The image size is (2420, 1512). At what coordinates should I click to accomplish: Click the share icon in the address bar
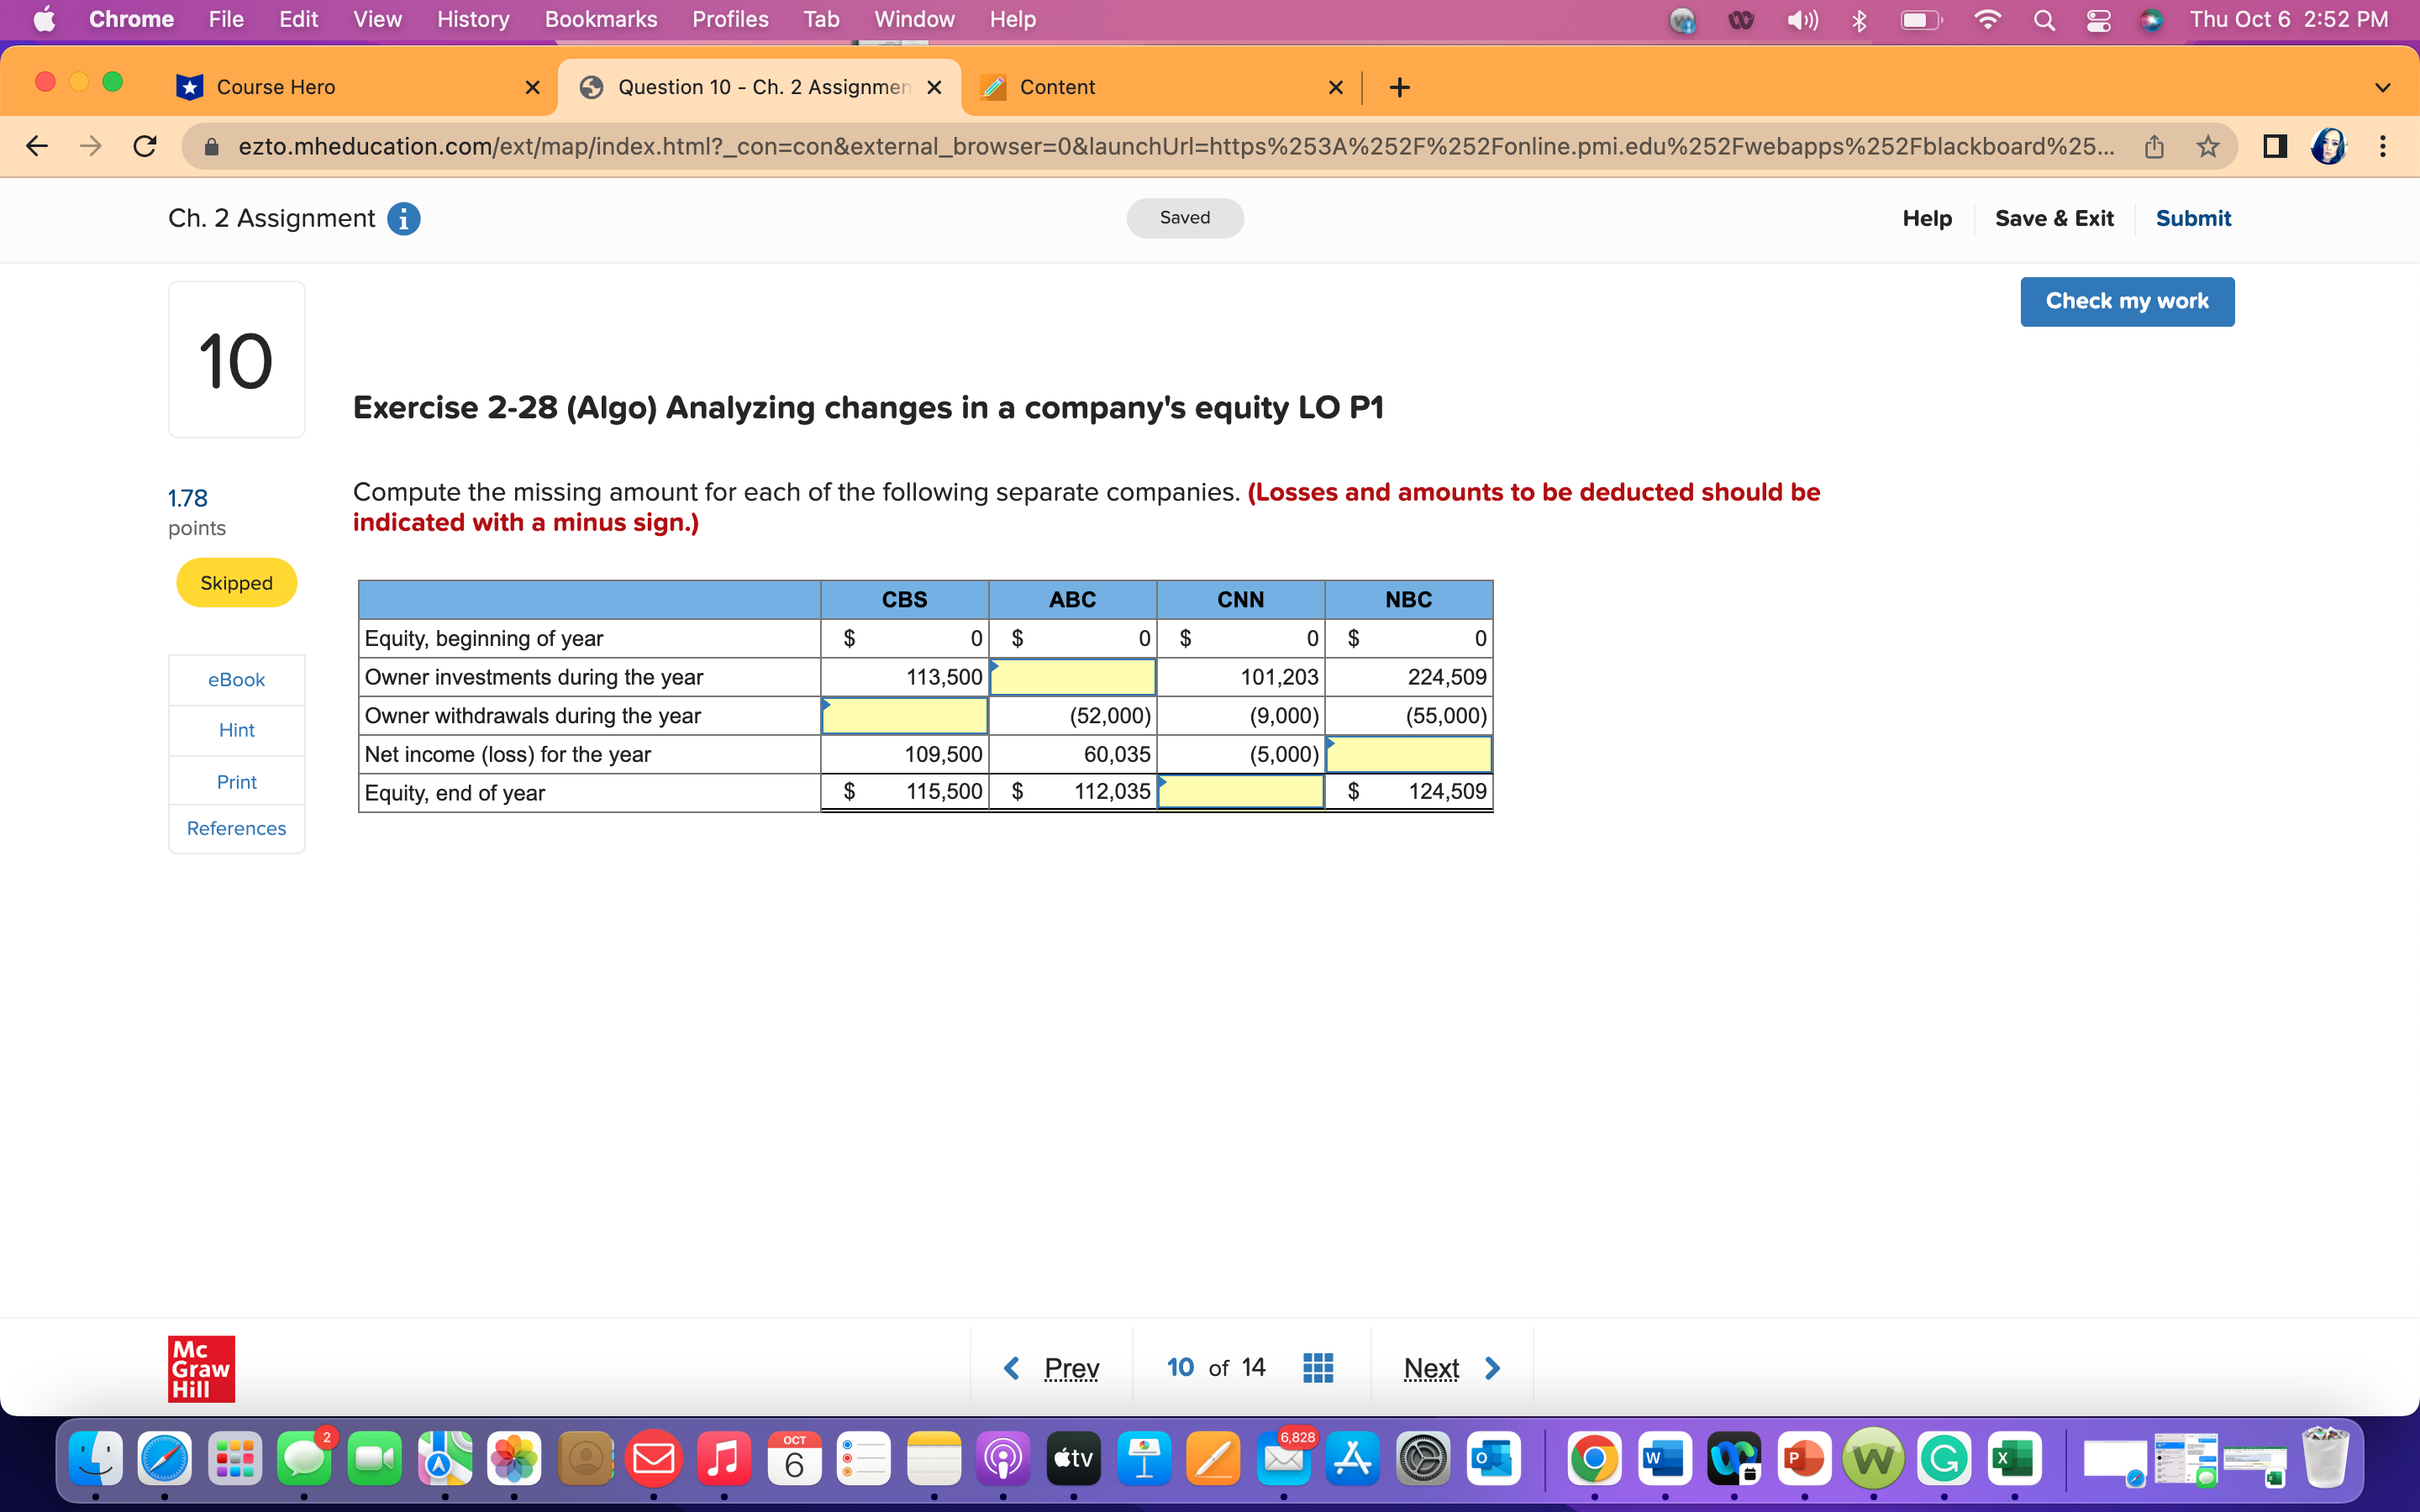(2154, 146)
